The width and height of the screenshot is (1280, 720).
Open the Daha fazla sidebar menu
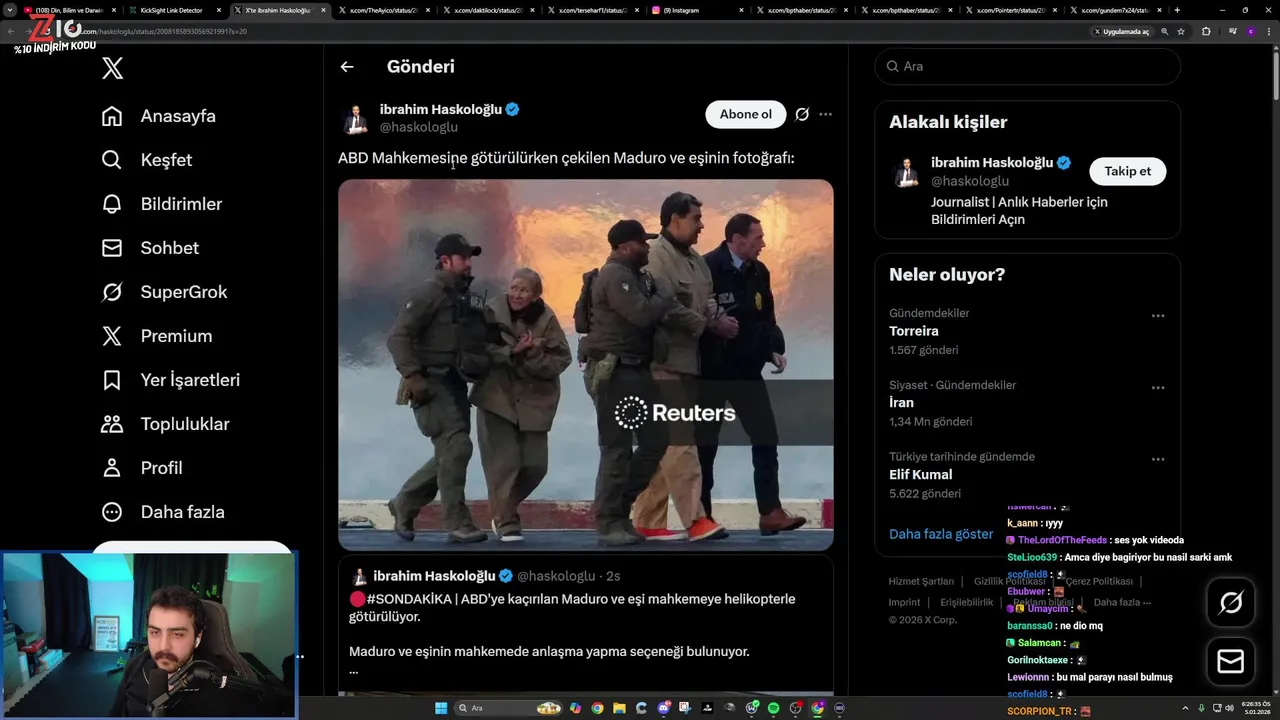[163, 512]
